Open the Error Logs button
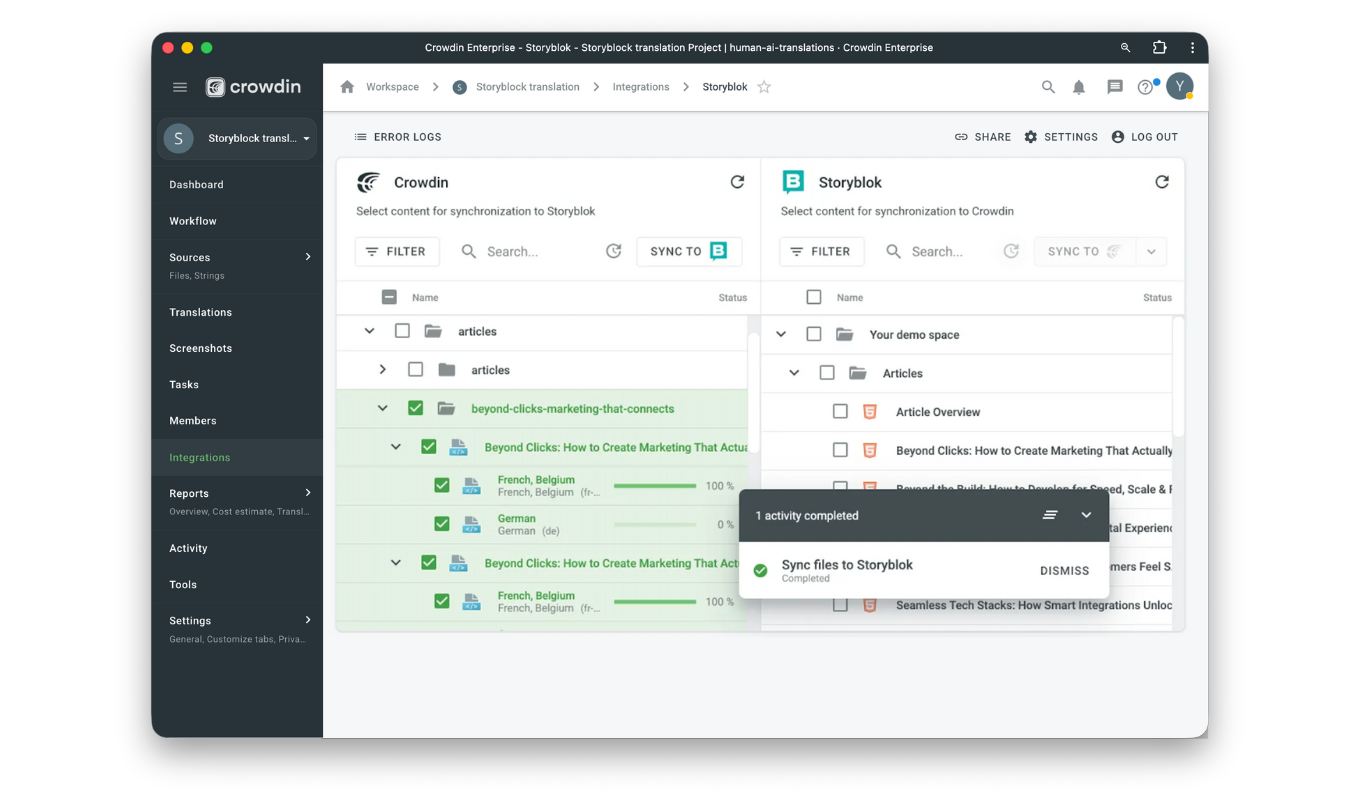 (398, 137)
